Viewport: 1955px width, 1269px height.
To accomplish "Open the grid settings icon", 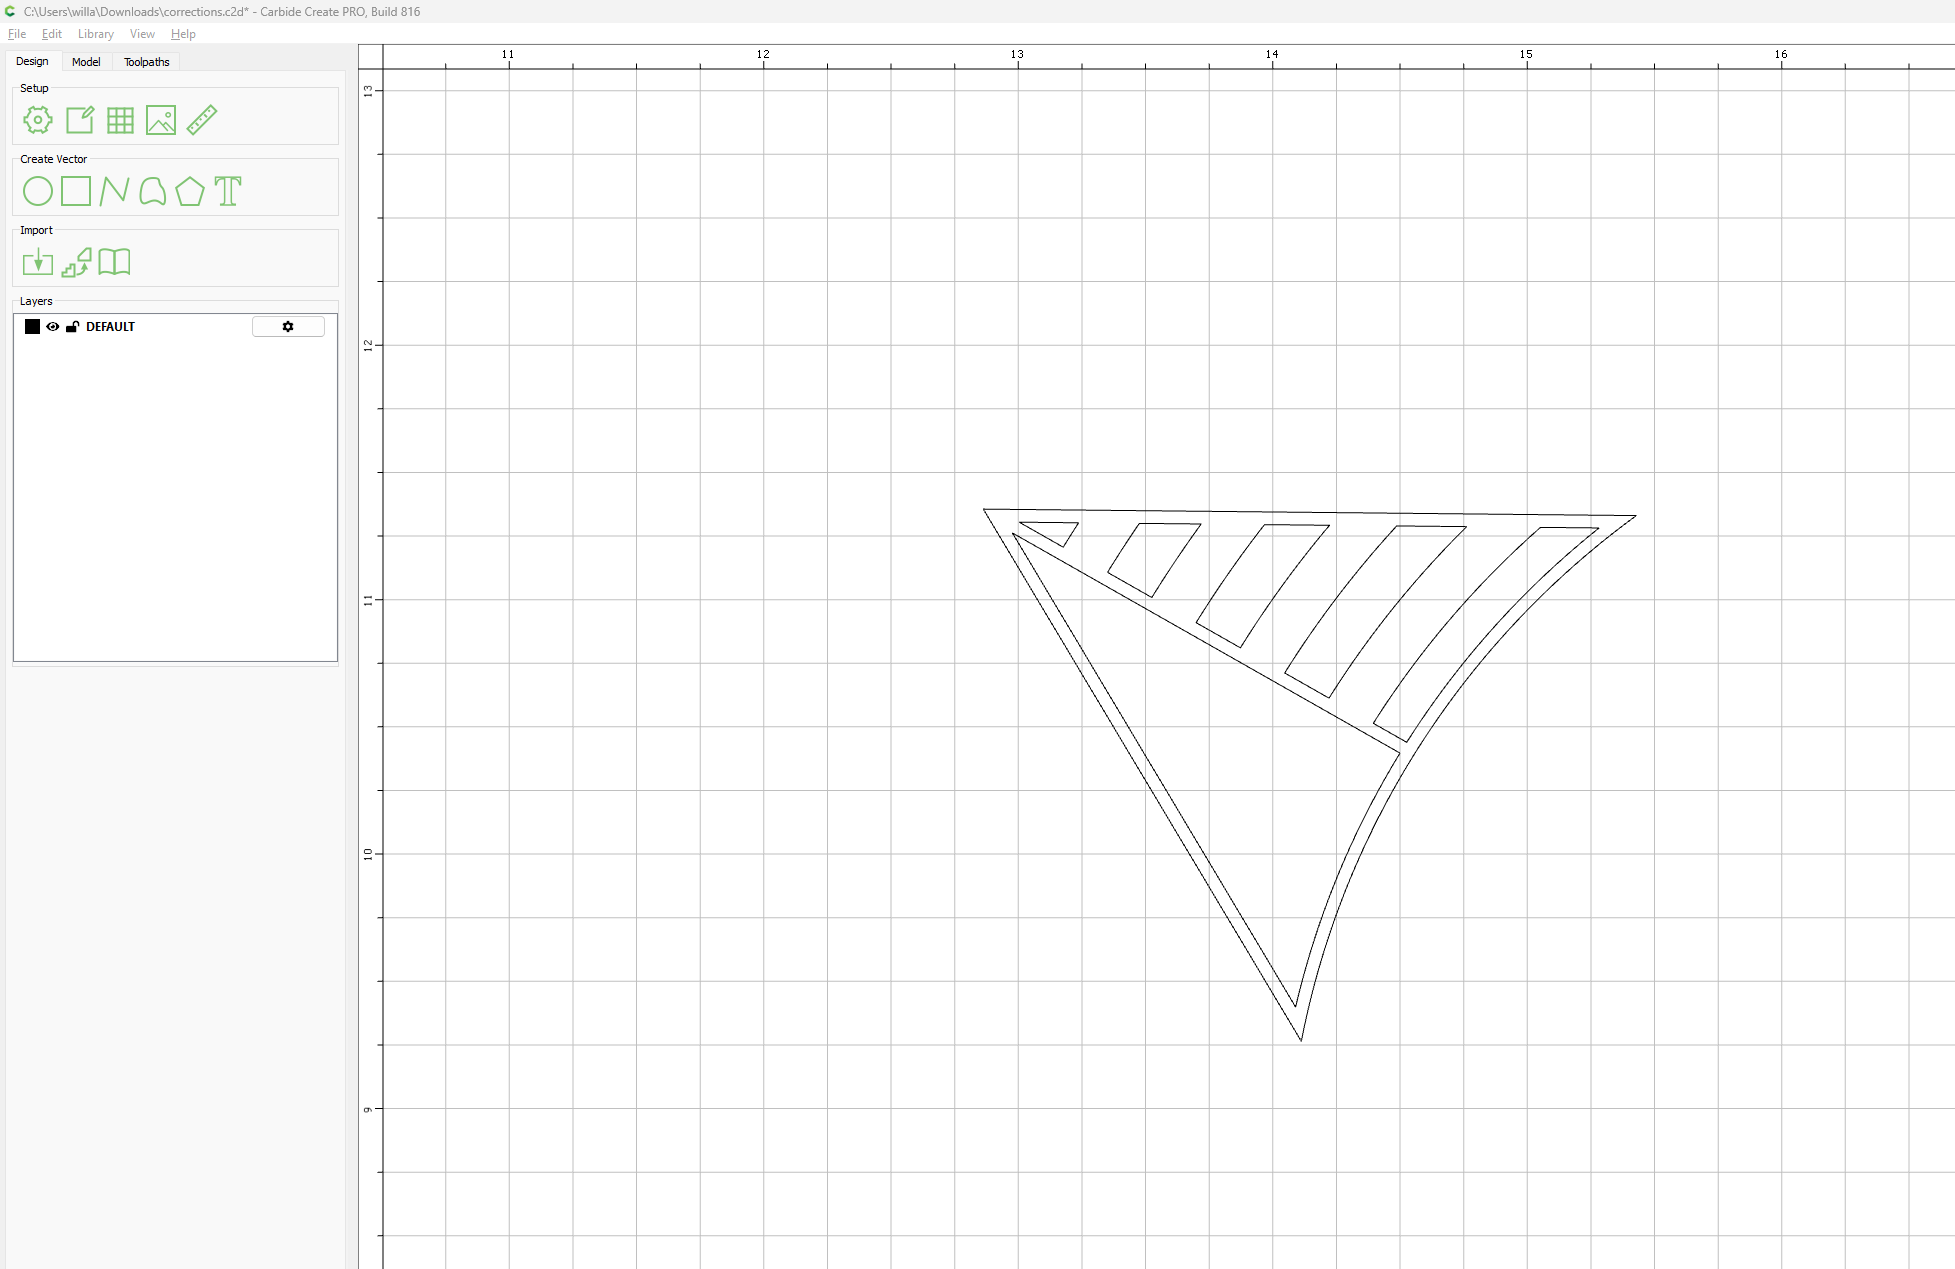I will click(x=120, y=120).
